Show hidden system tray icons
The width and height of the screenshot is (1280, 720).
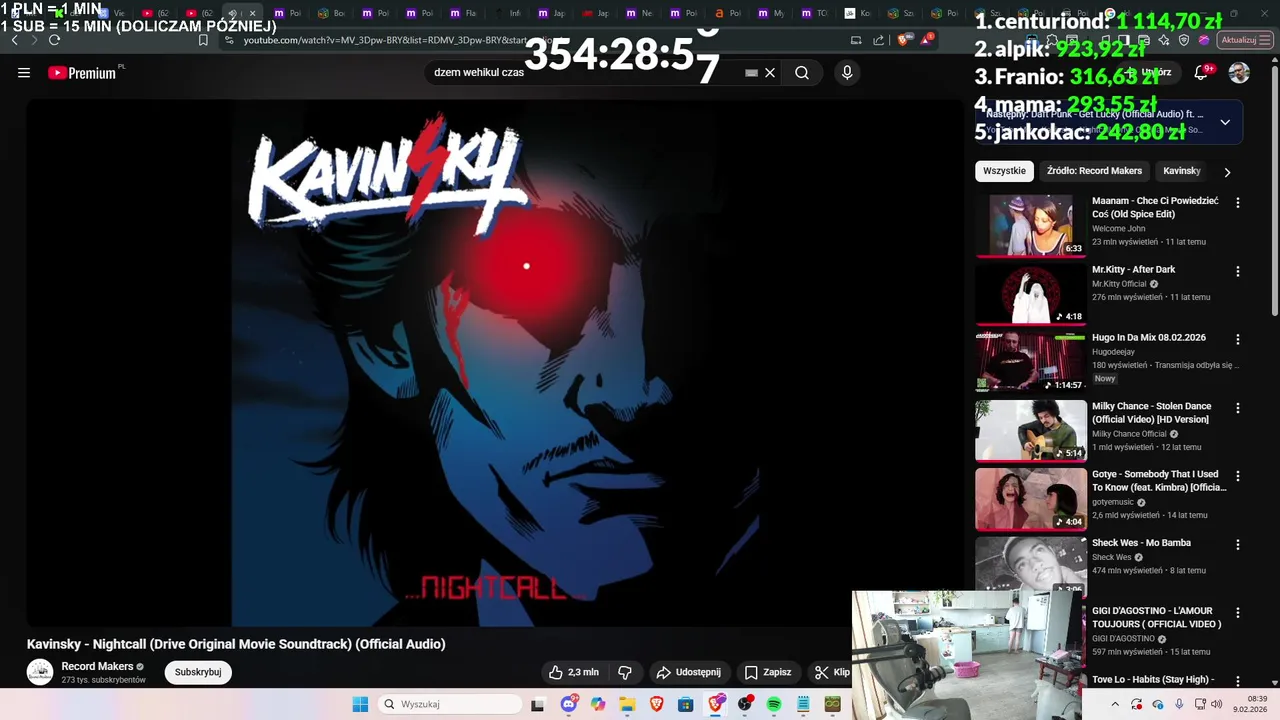(1115, 704)
